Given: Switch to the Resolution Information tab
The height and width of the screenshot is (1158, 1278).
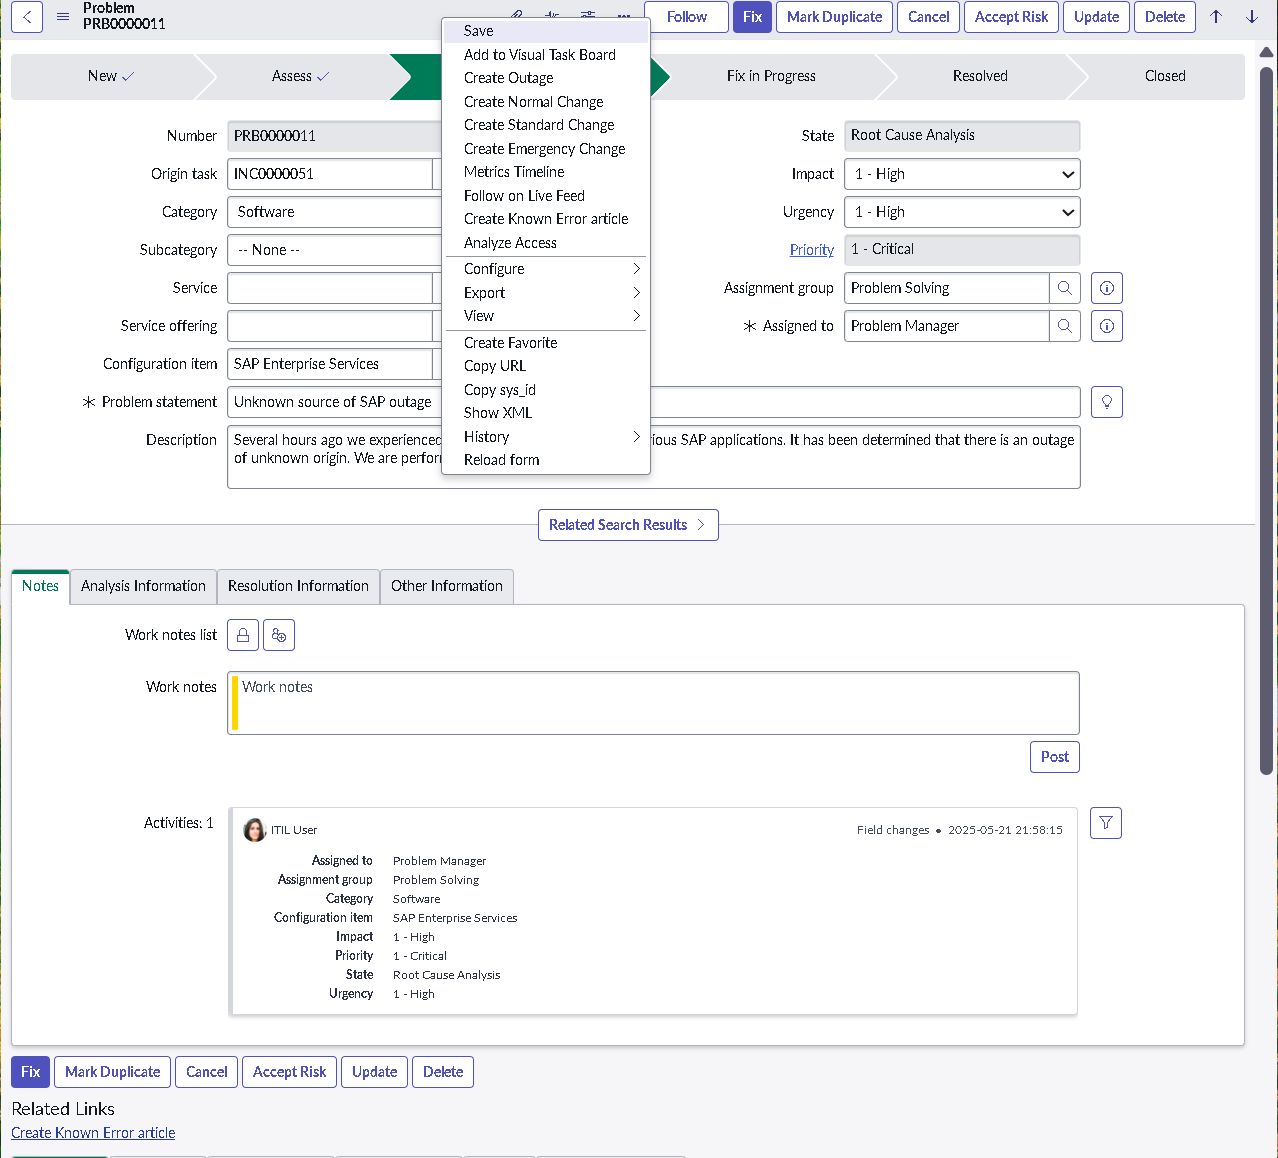Looking at the screenshot, I should coord(298,586).
